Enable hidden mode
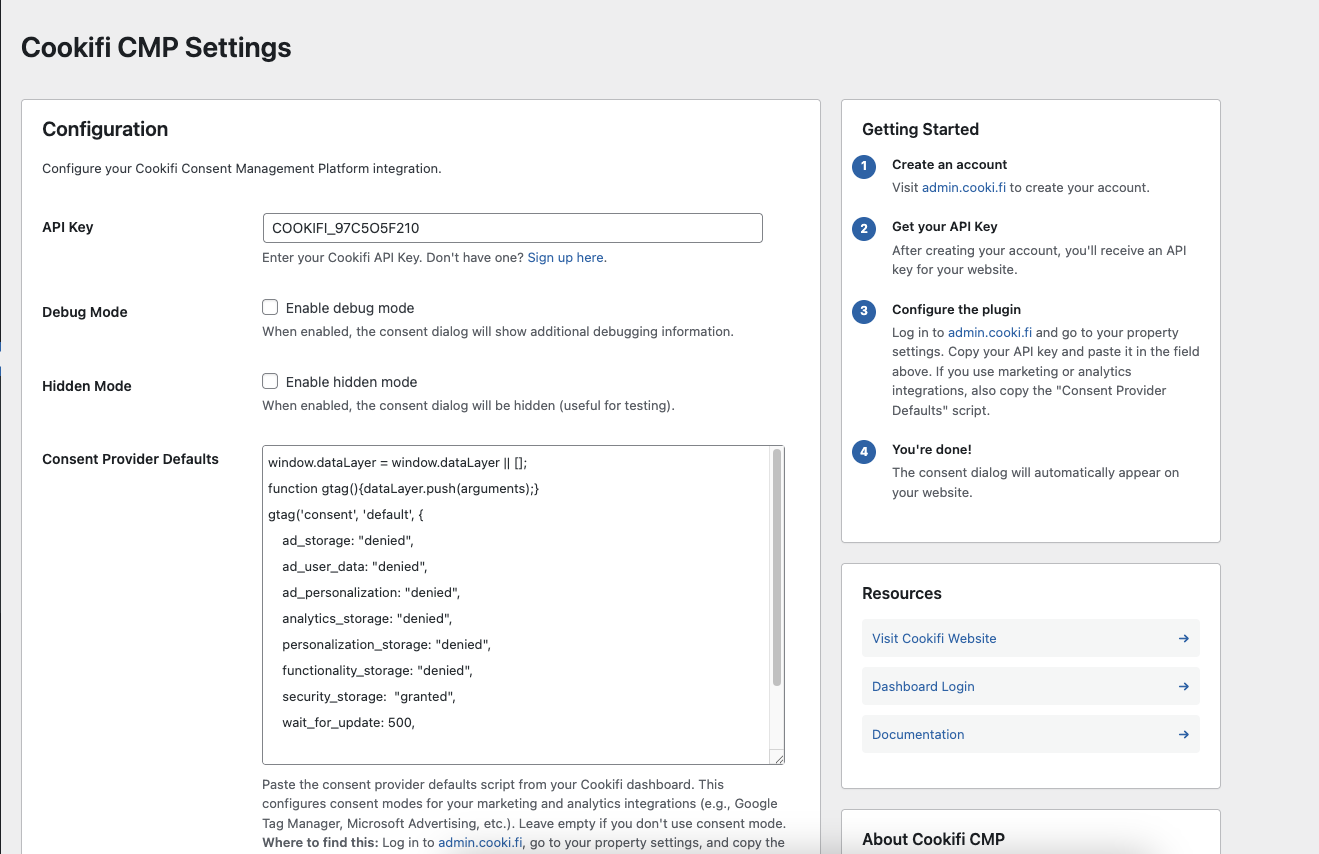The height and width of the screenshot is (854, 1319). tap(270, 381)
